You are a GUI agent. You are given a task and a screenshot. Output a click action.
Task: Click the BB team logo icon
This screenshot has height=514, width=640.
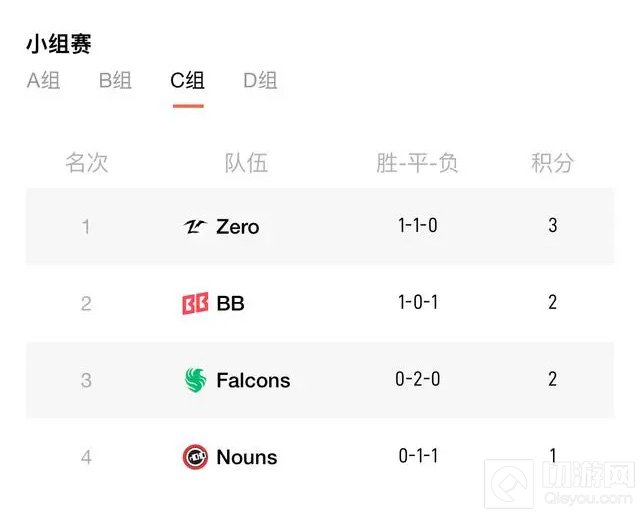pos(195,304)
